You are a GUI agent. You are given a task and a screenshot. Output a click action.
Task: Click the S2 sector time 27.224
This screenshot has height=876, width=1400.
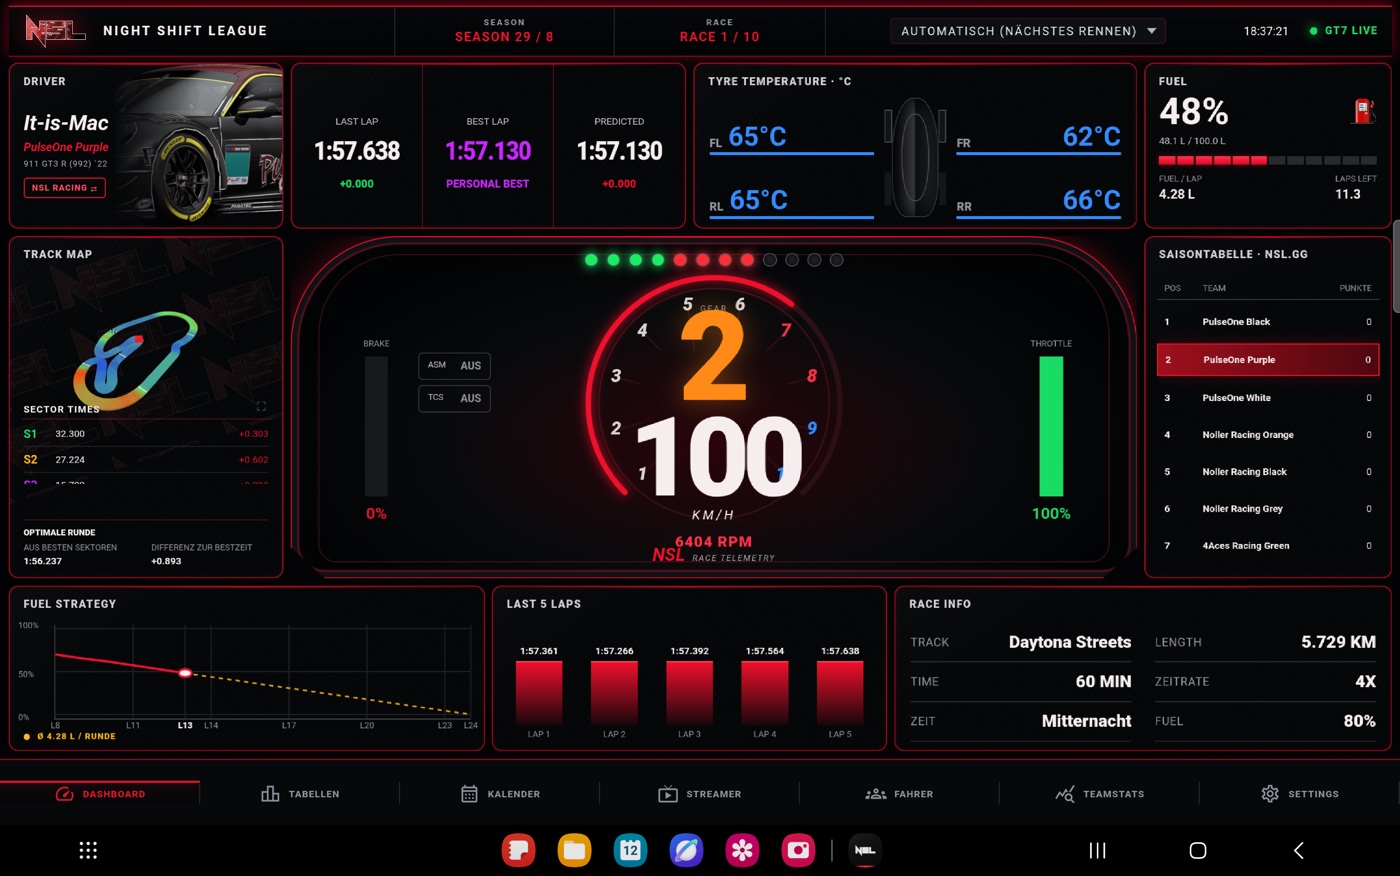click(70, 460)
